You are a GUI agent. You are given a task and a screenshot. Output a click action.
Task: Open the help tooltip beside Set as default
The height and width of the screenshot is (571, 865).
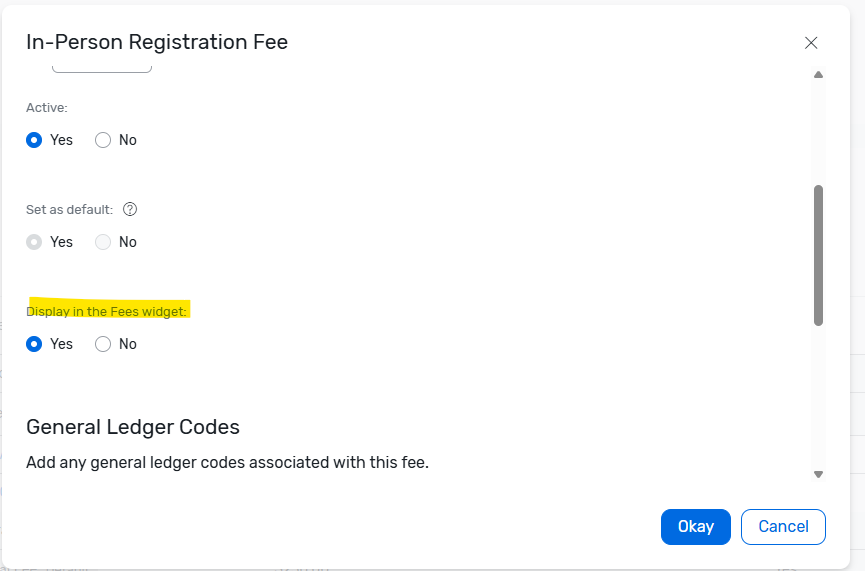click(129, 210)
